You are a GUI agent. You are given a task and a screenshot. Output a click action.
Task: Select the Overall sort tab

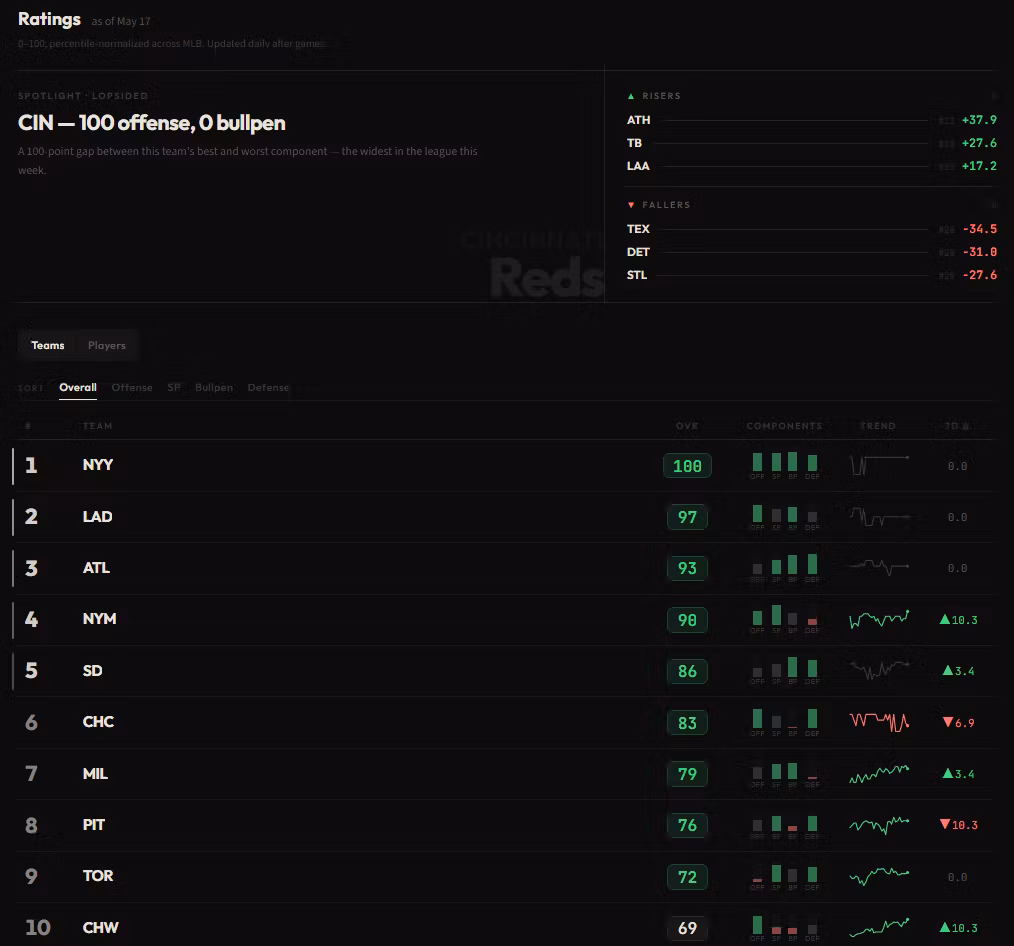click(x=78, y=387)
